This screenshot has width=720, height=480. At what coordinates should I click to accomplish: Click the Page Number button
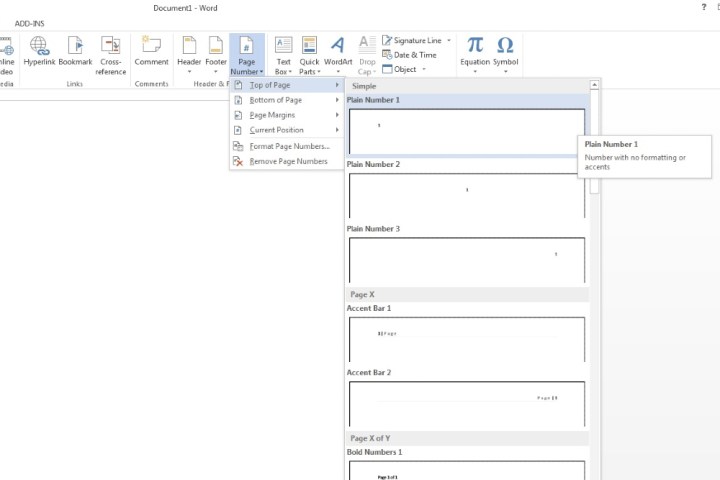(x=247, y=55)
